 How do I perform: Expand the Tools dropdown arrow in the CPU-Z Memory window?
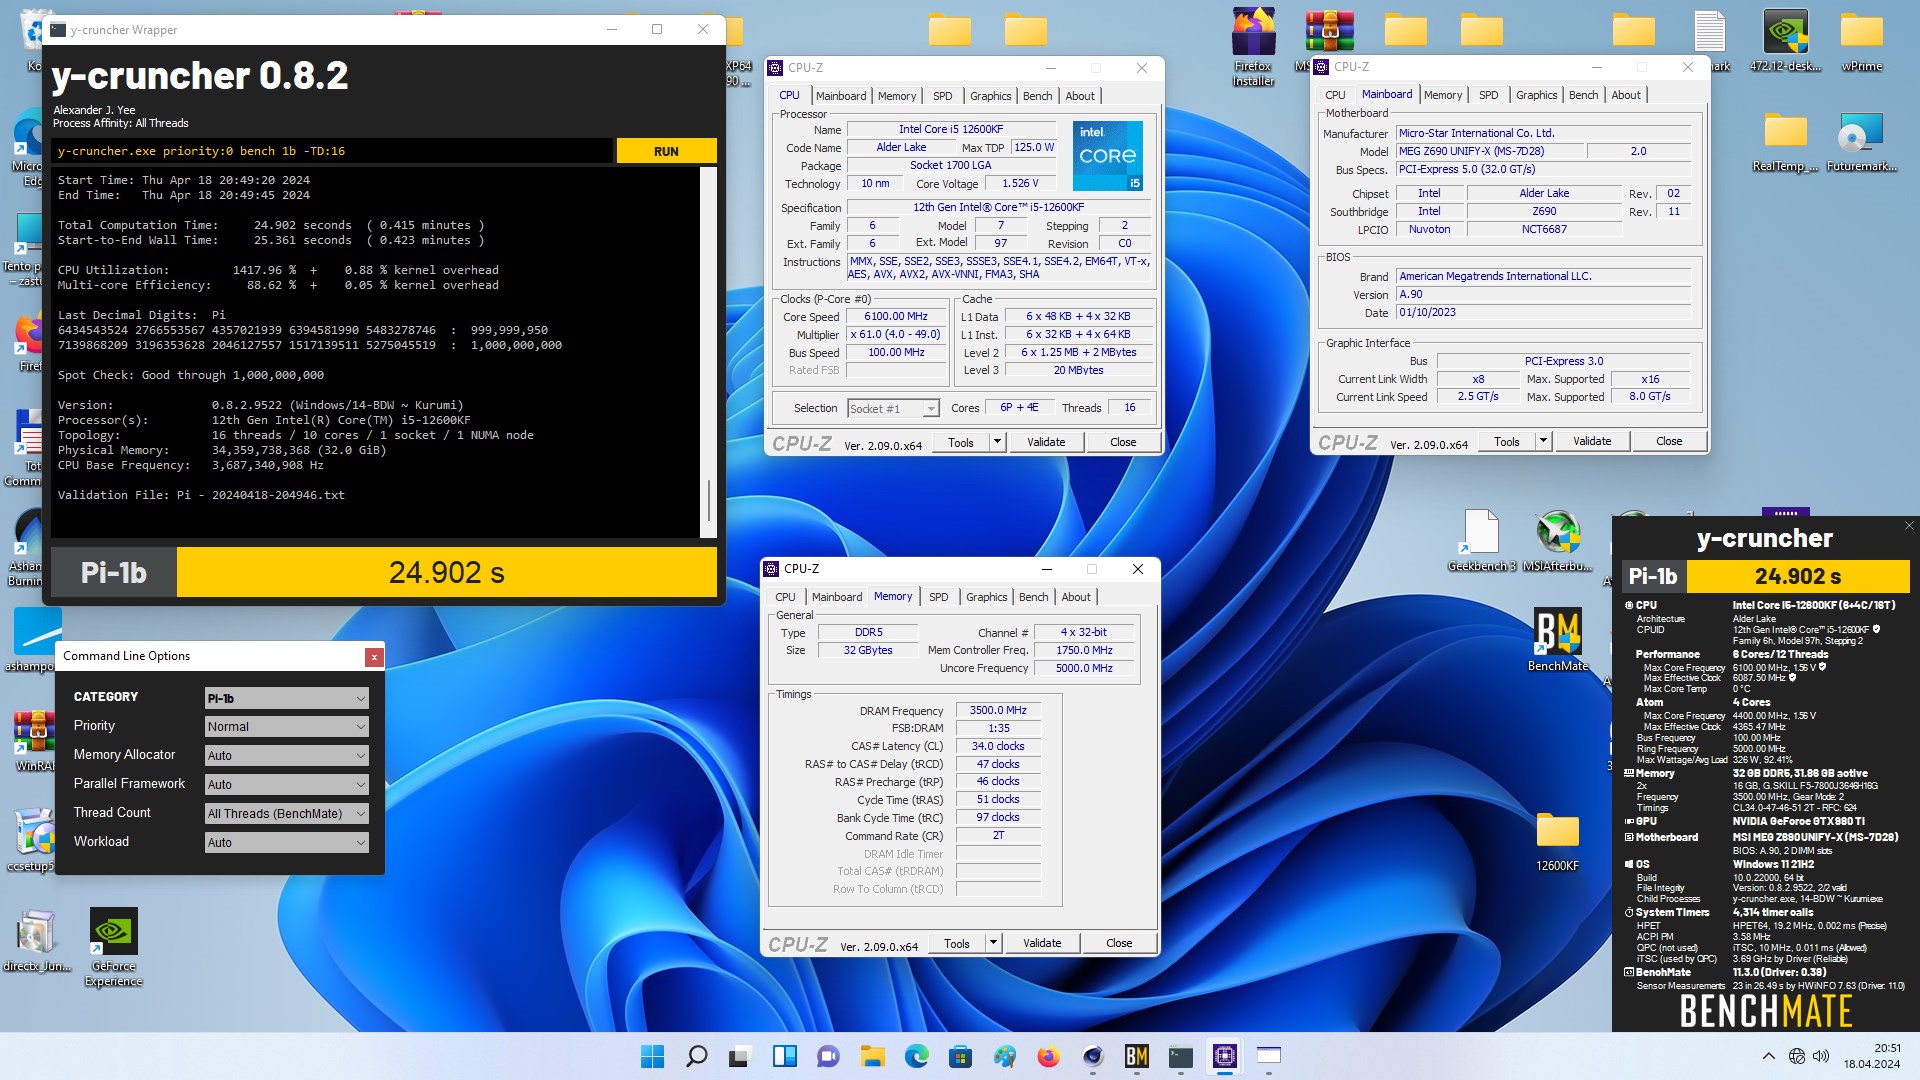click(x=993, y=943)
